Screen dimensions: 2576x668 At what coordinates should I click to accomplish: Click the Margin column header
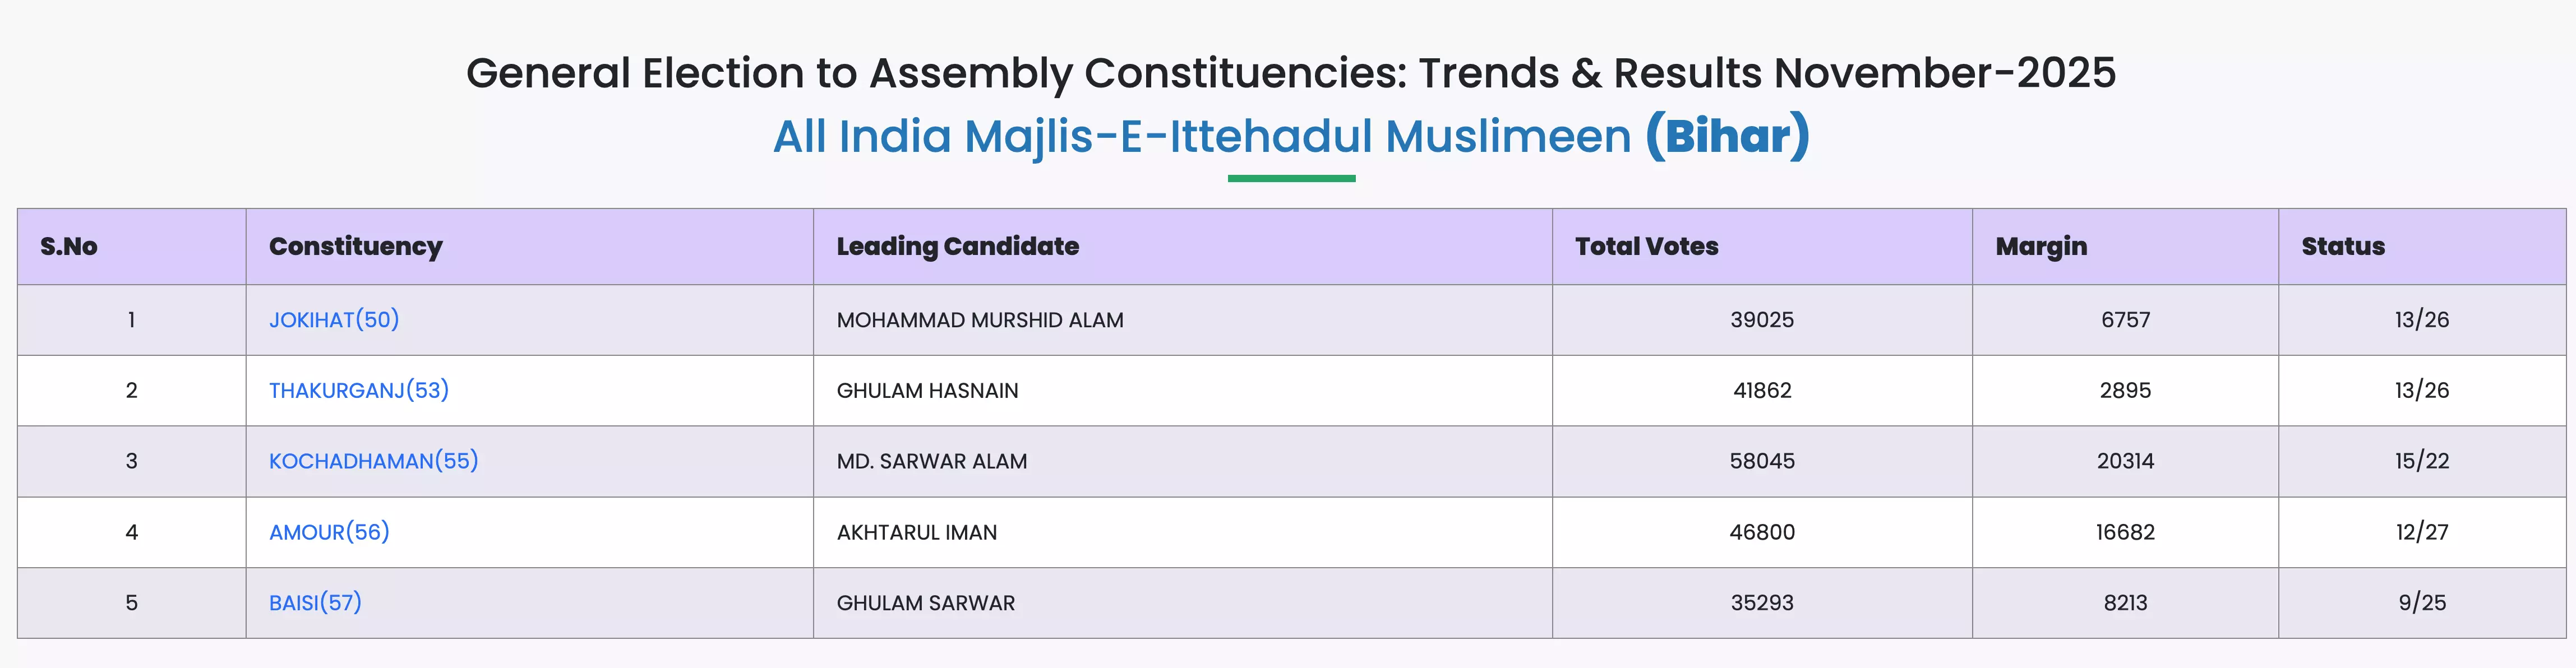(2041, 246)
